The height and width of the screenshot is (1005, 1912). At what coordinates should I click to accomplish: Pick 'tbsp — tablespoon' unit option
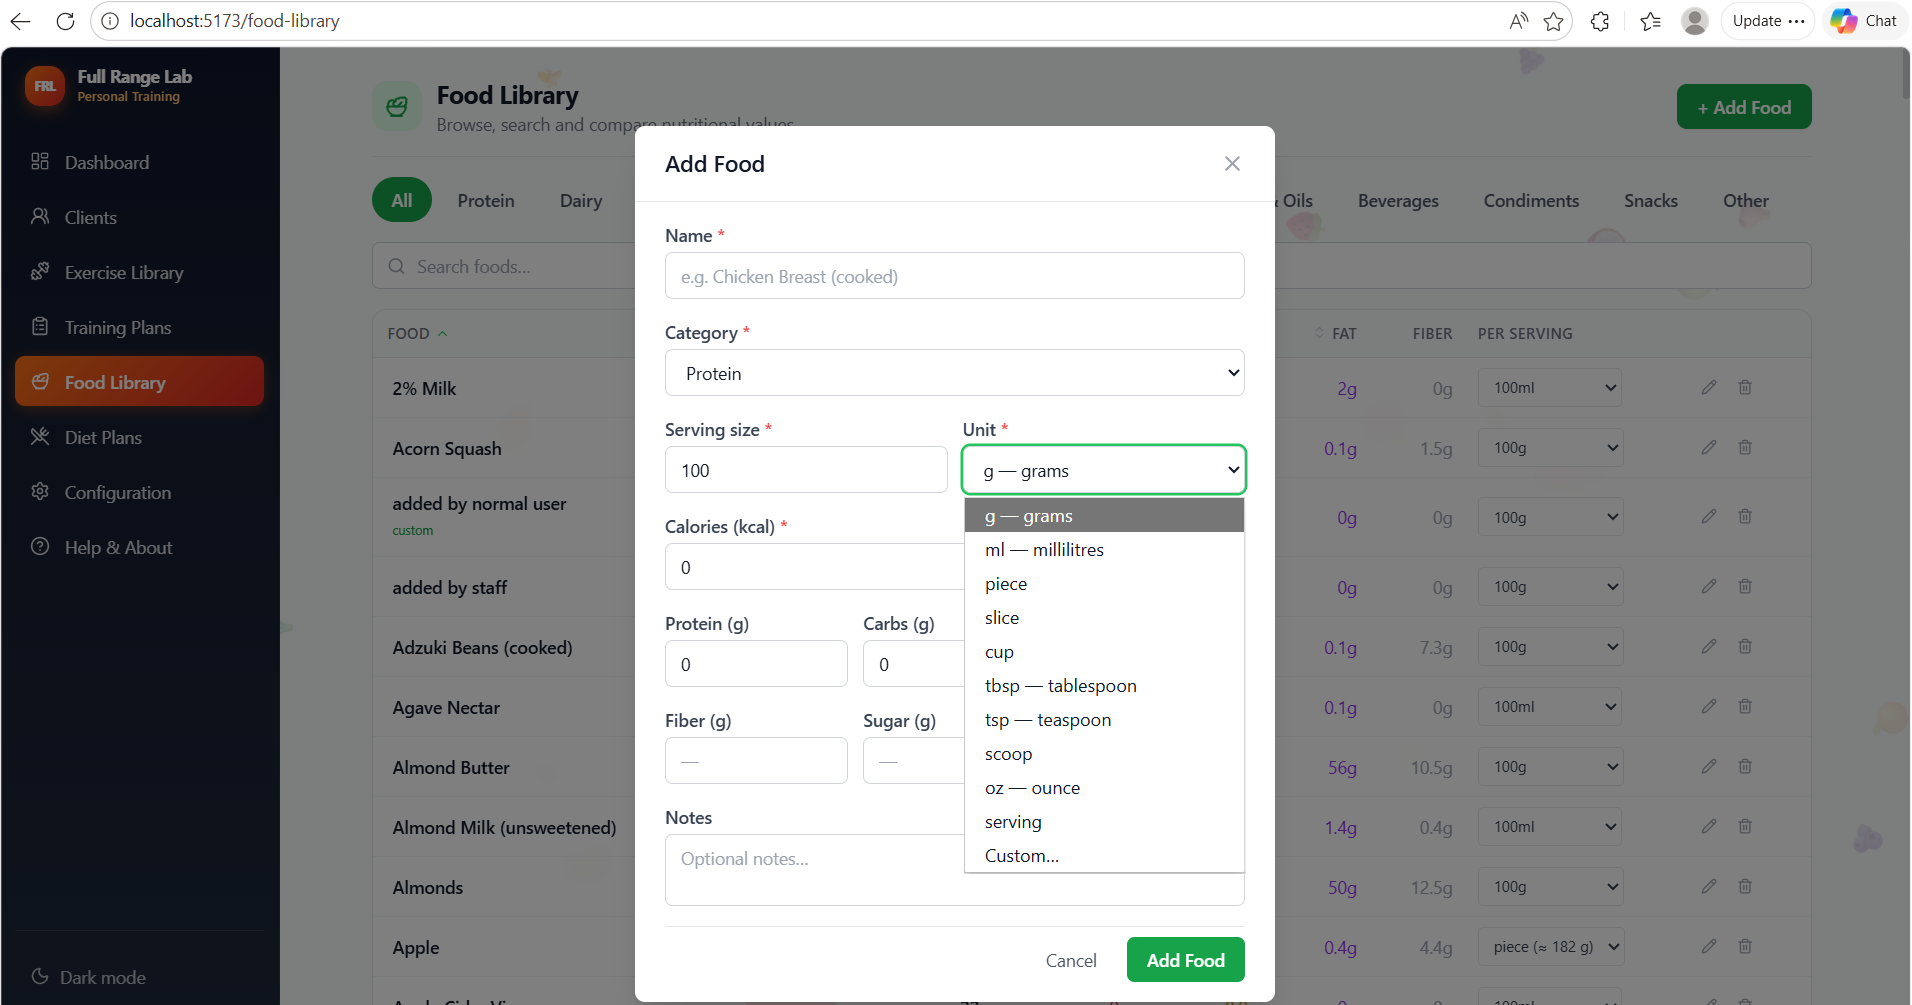click(x=1104, y=686)
